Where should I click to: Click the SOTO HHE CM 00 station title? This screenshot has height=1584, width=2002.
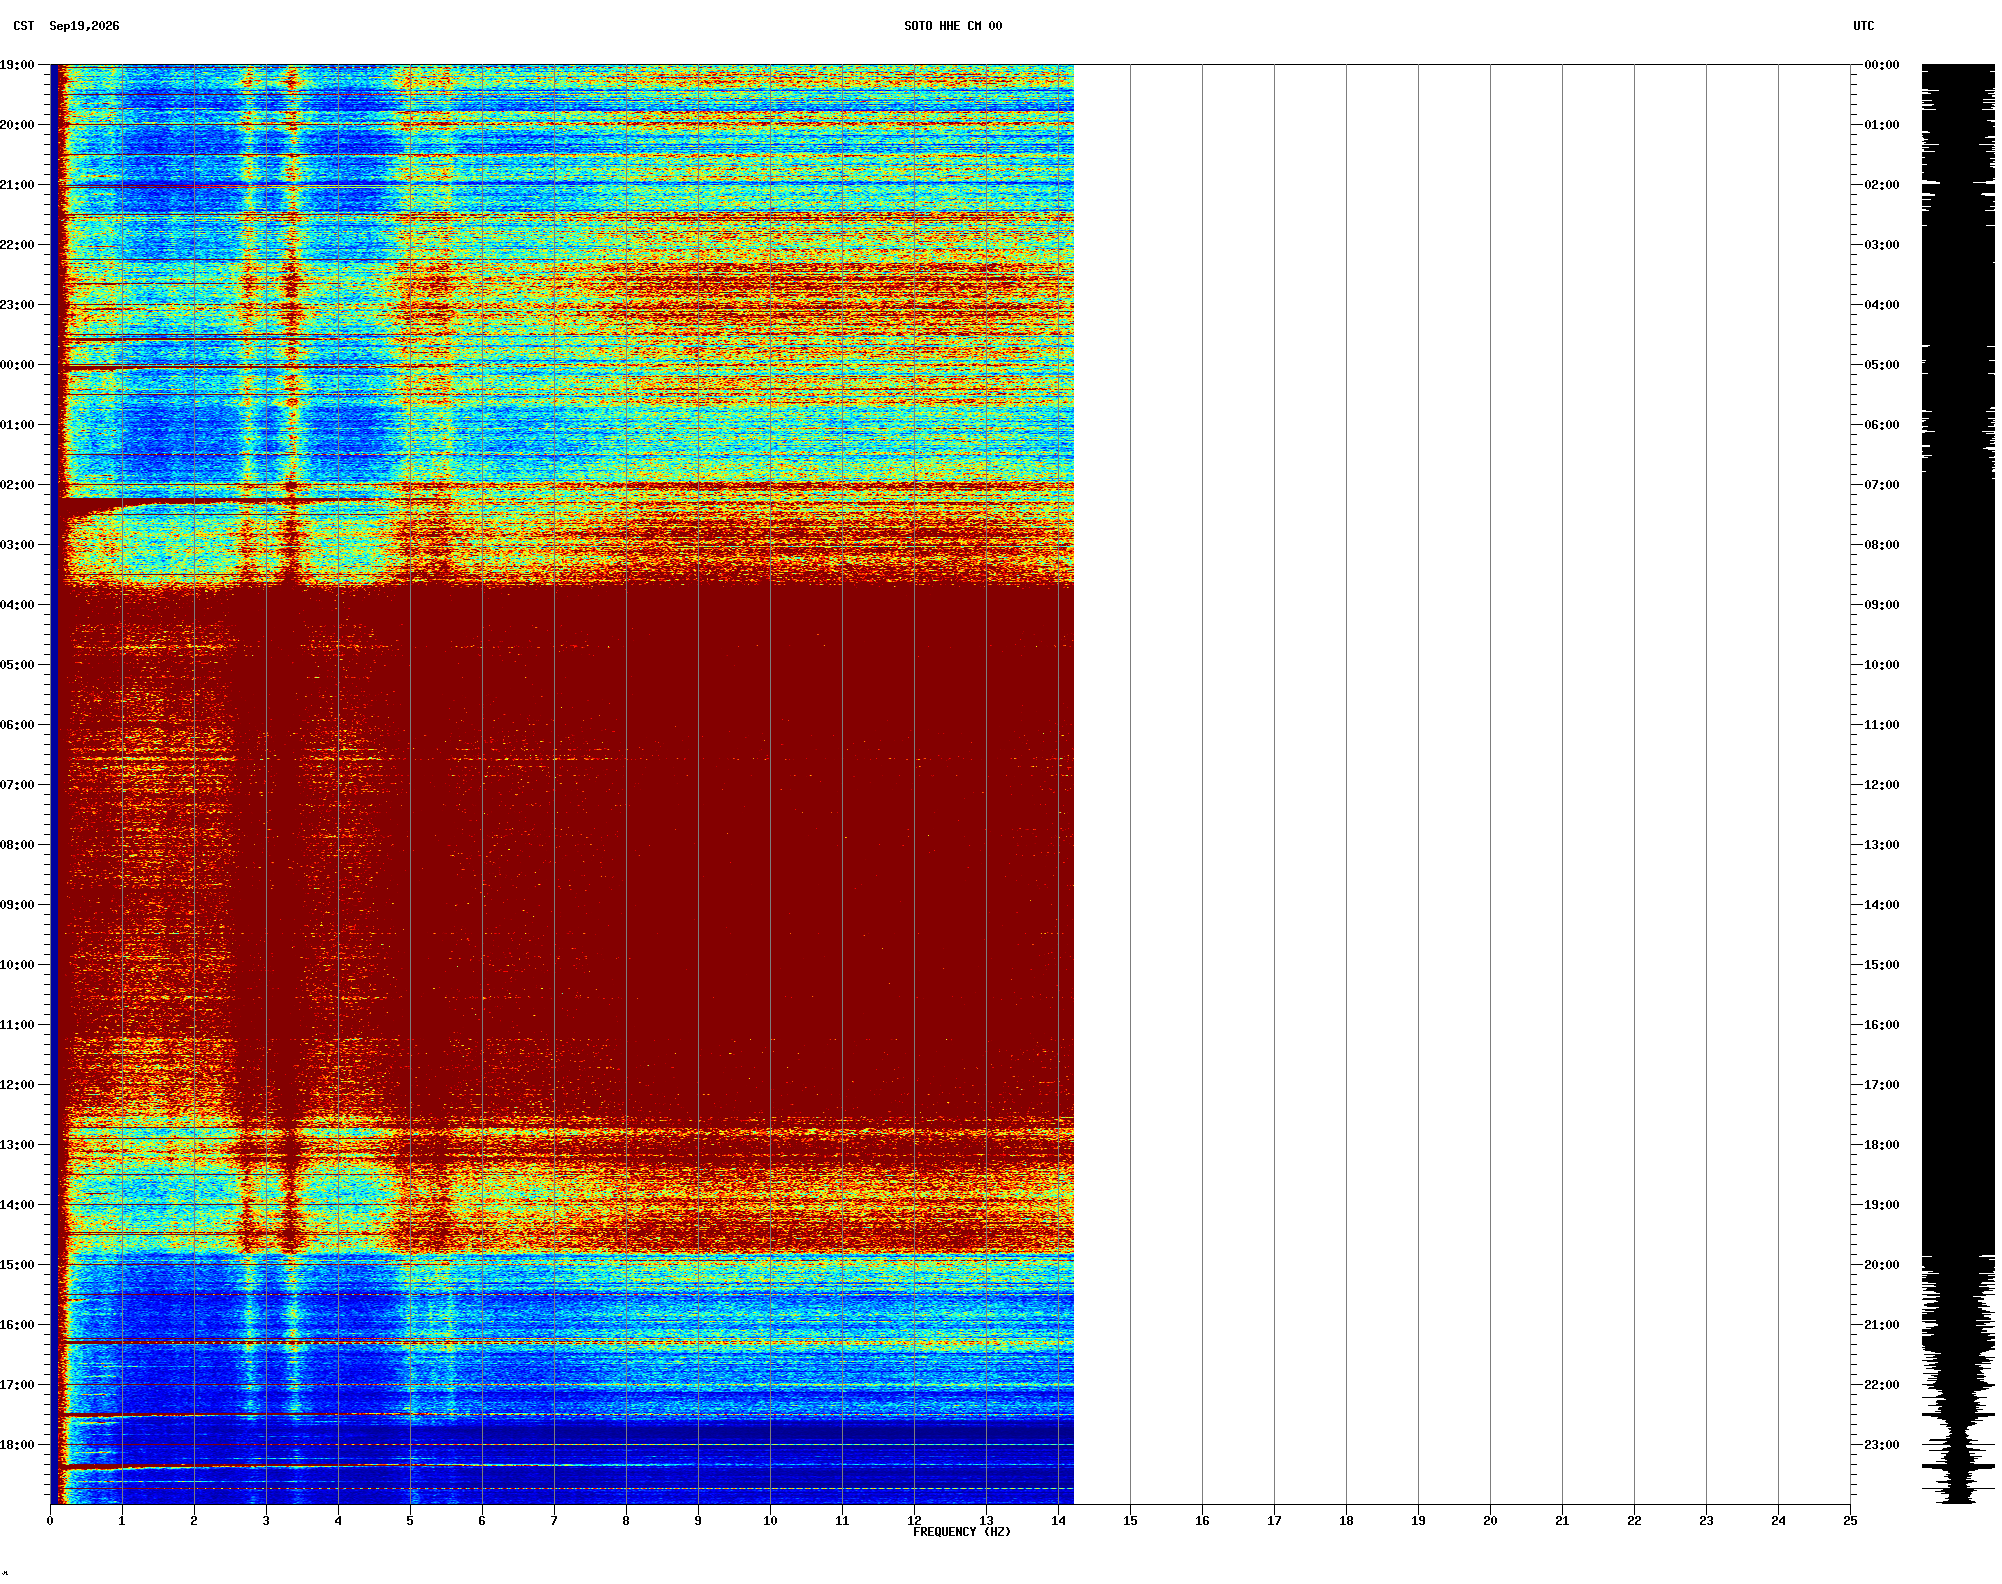click(953, 26)
